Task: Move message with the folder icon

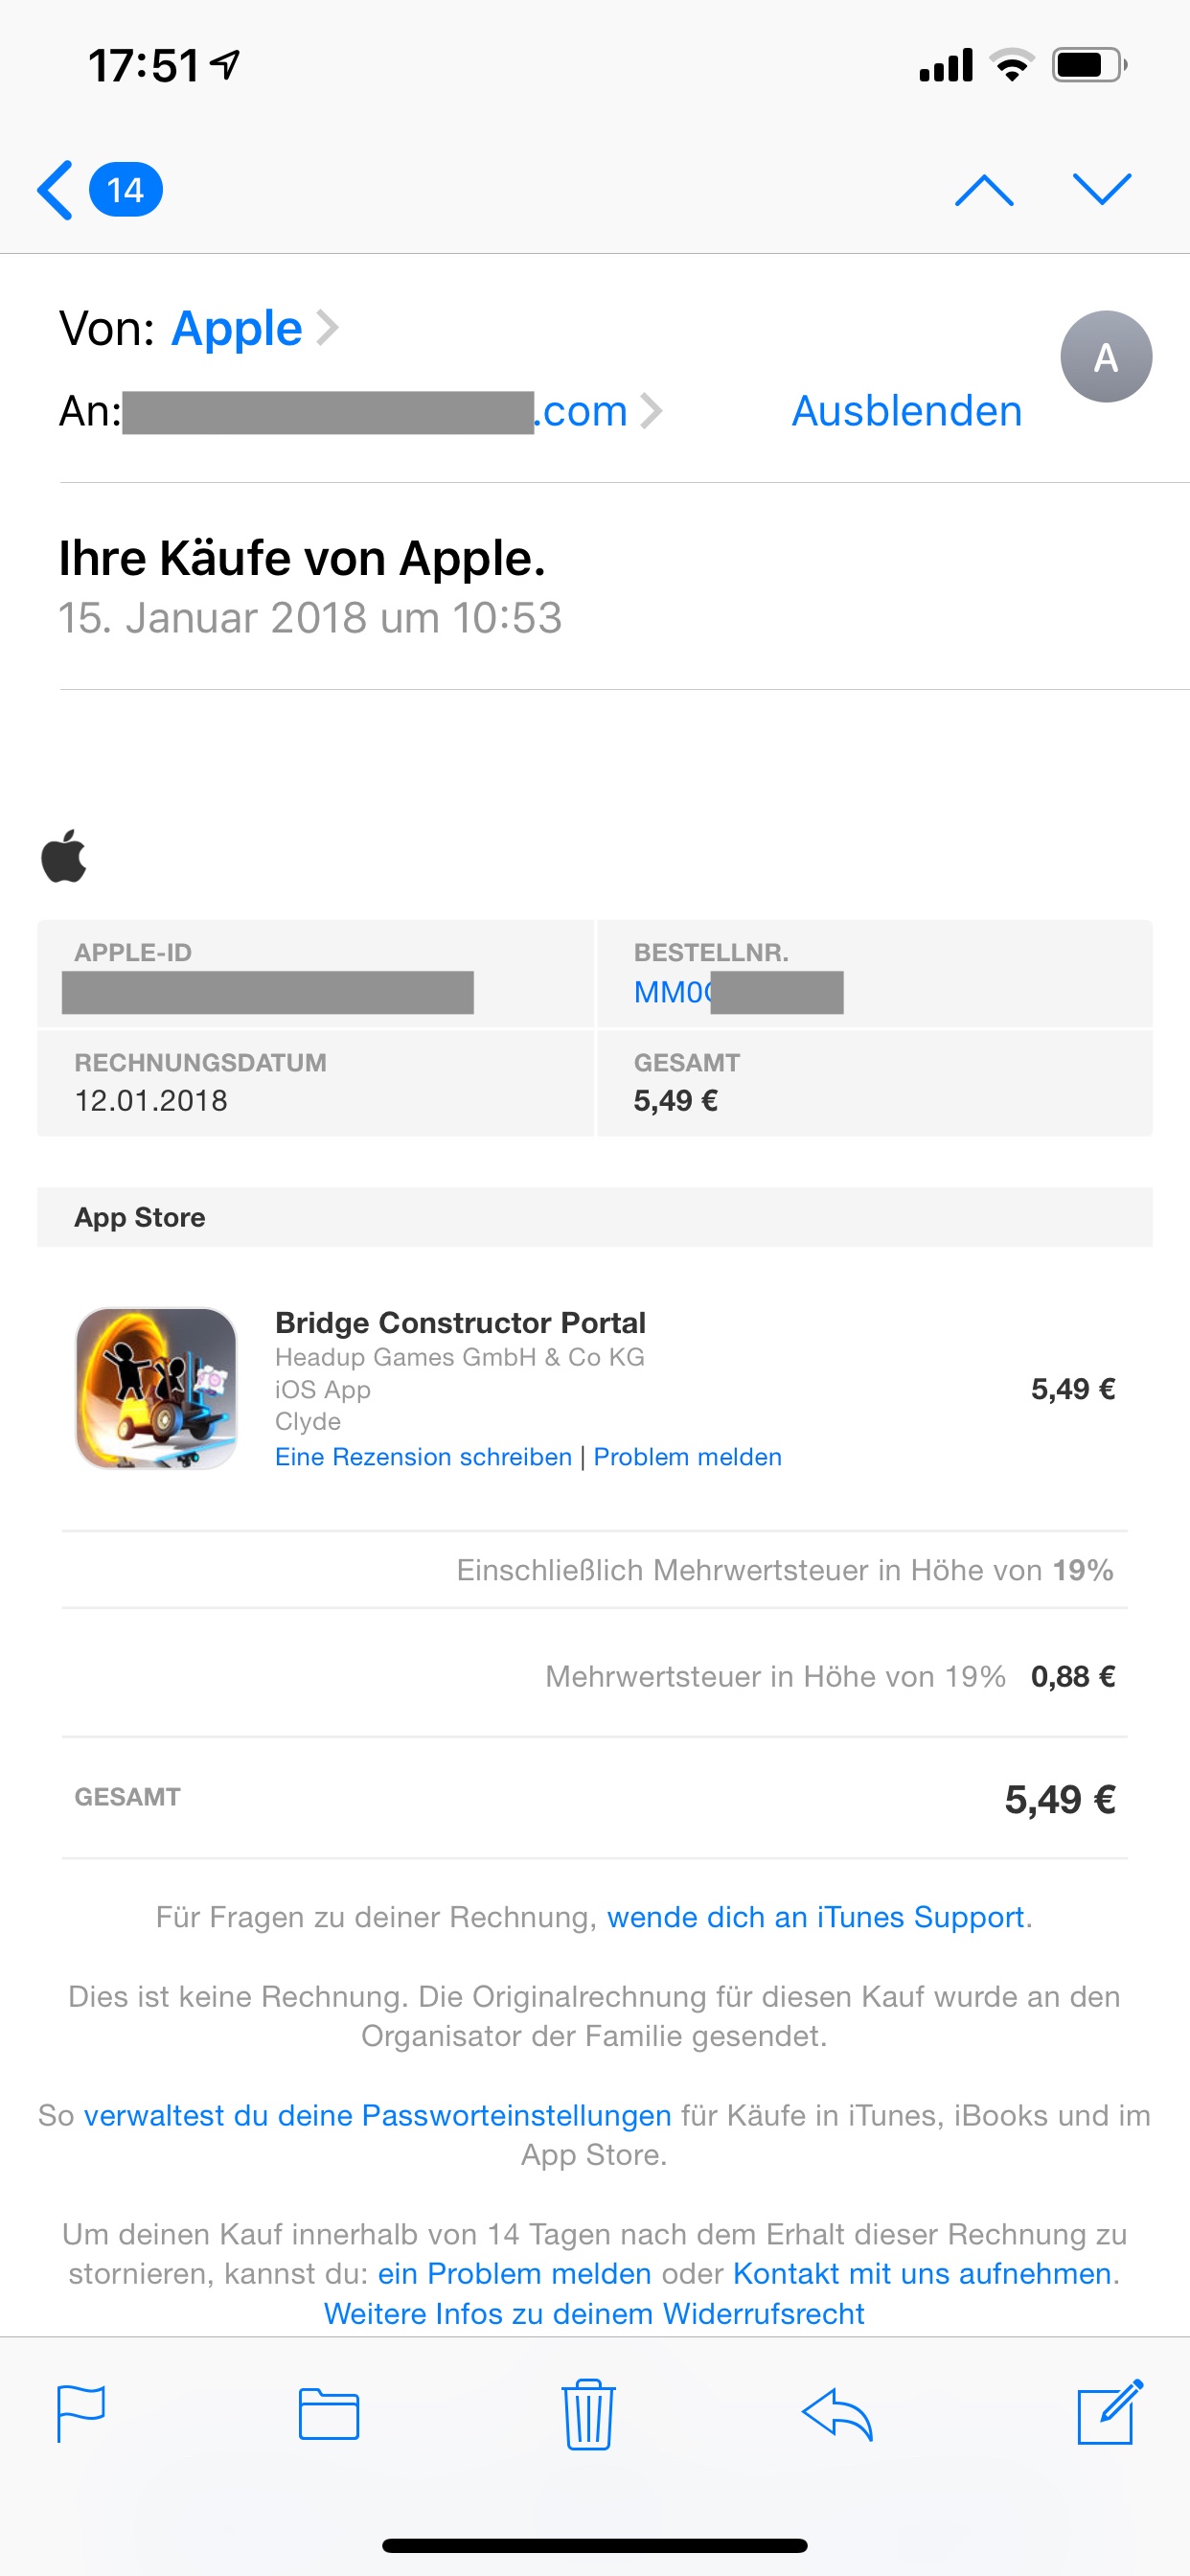Action: pyautogui.click(x=329, y=2414)
